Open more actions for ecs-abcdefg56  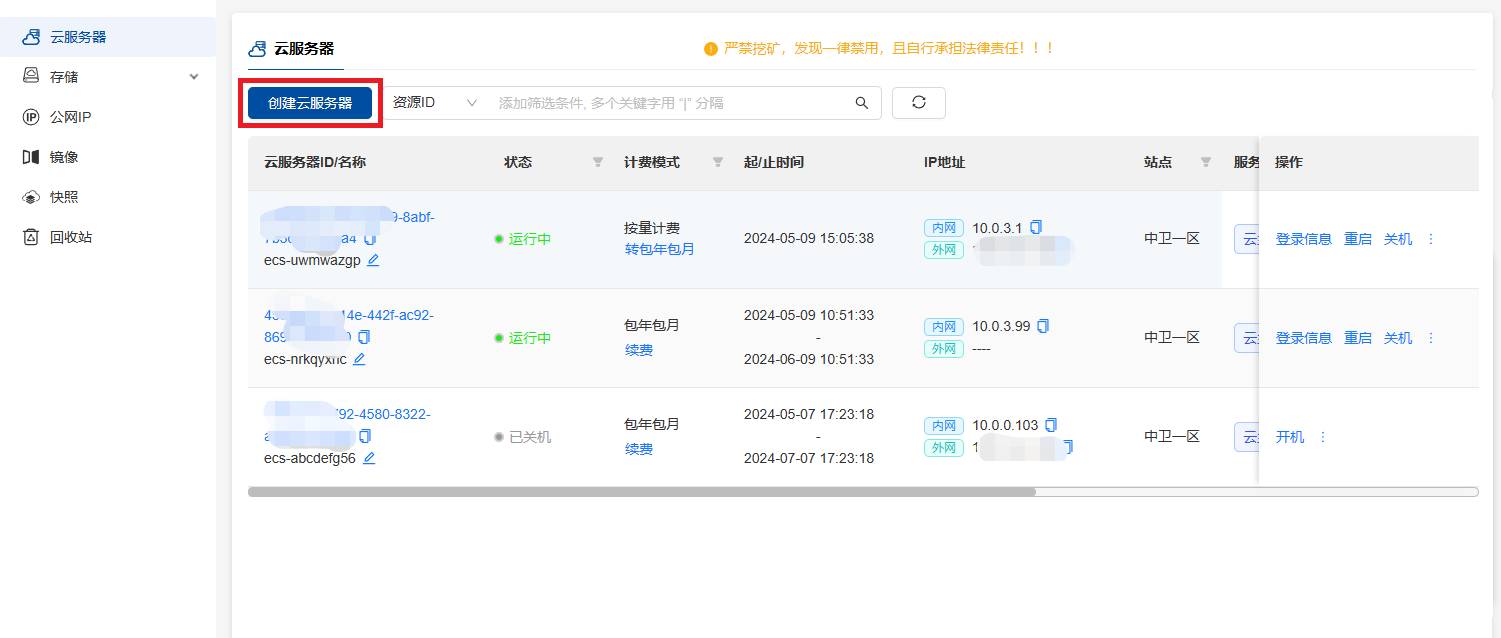tap(1323, 438)
